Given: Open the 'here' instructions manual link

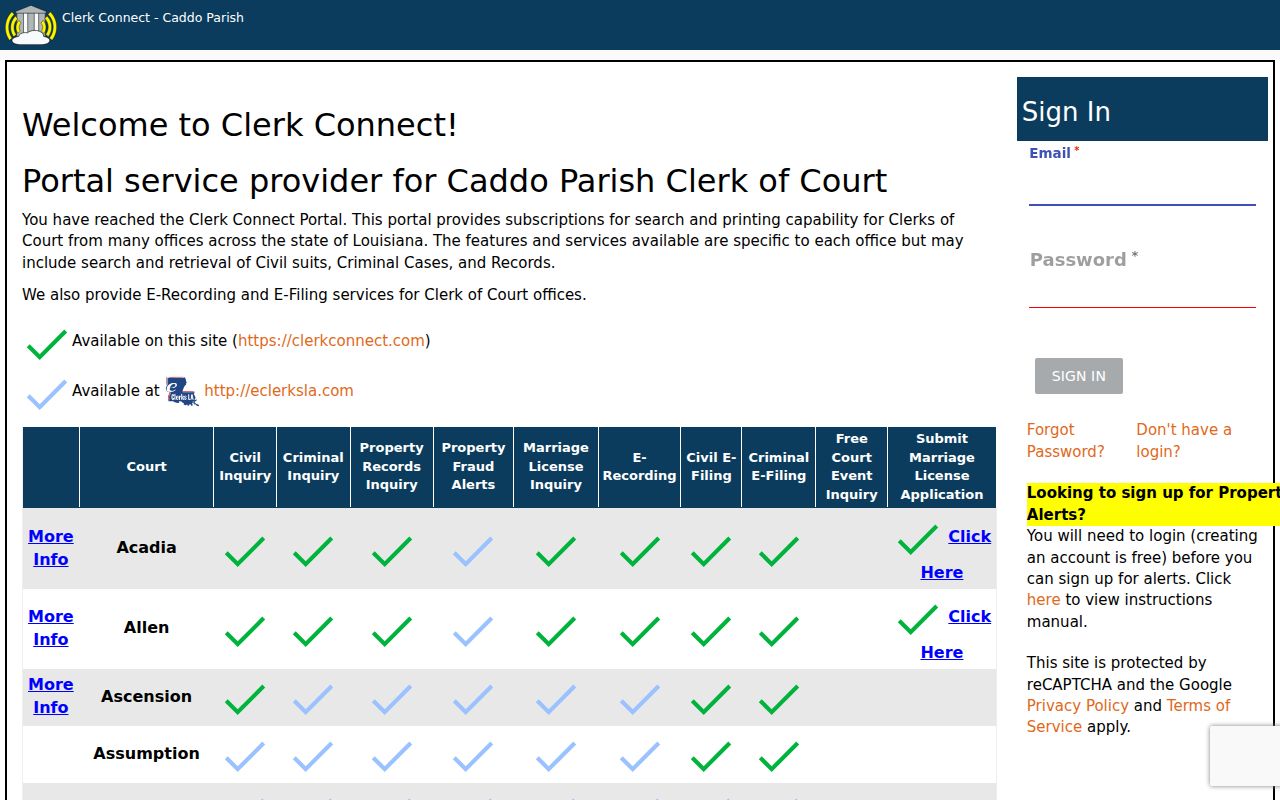Looking at the screenshot, I should (1043, 599).
